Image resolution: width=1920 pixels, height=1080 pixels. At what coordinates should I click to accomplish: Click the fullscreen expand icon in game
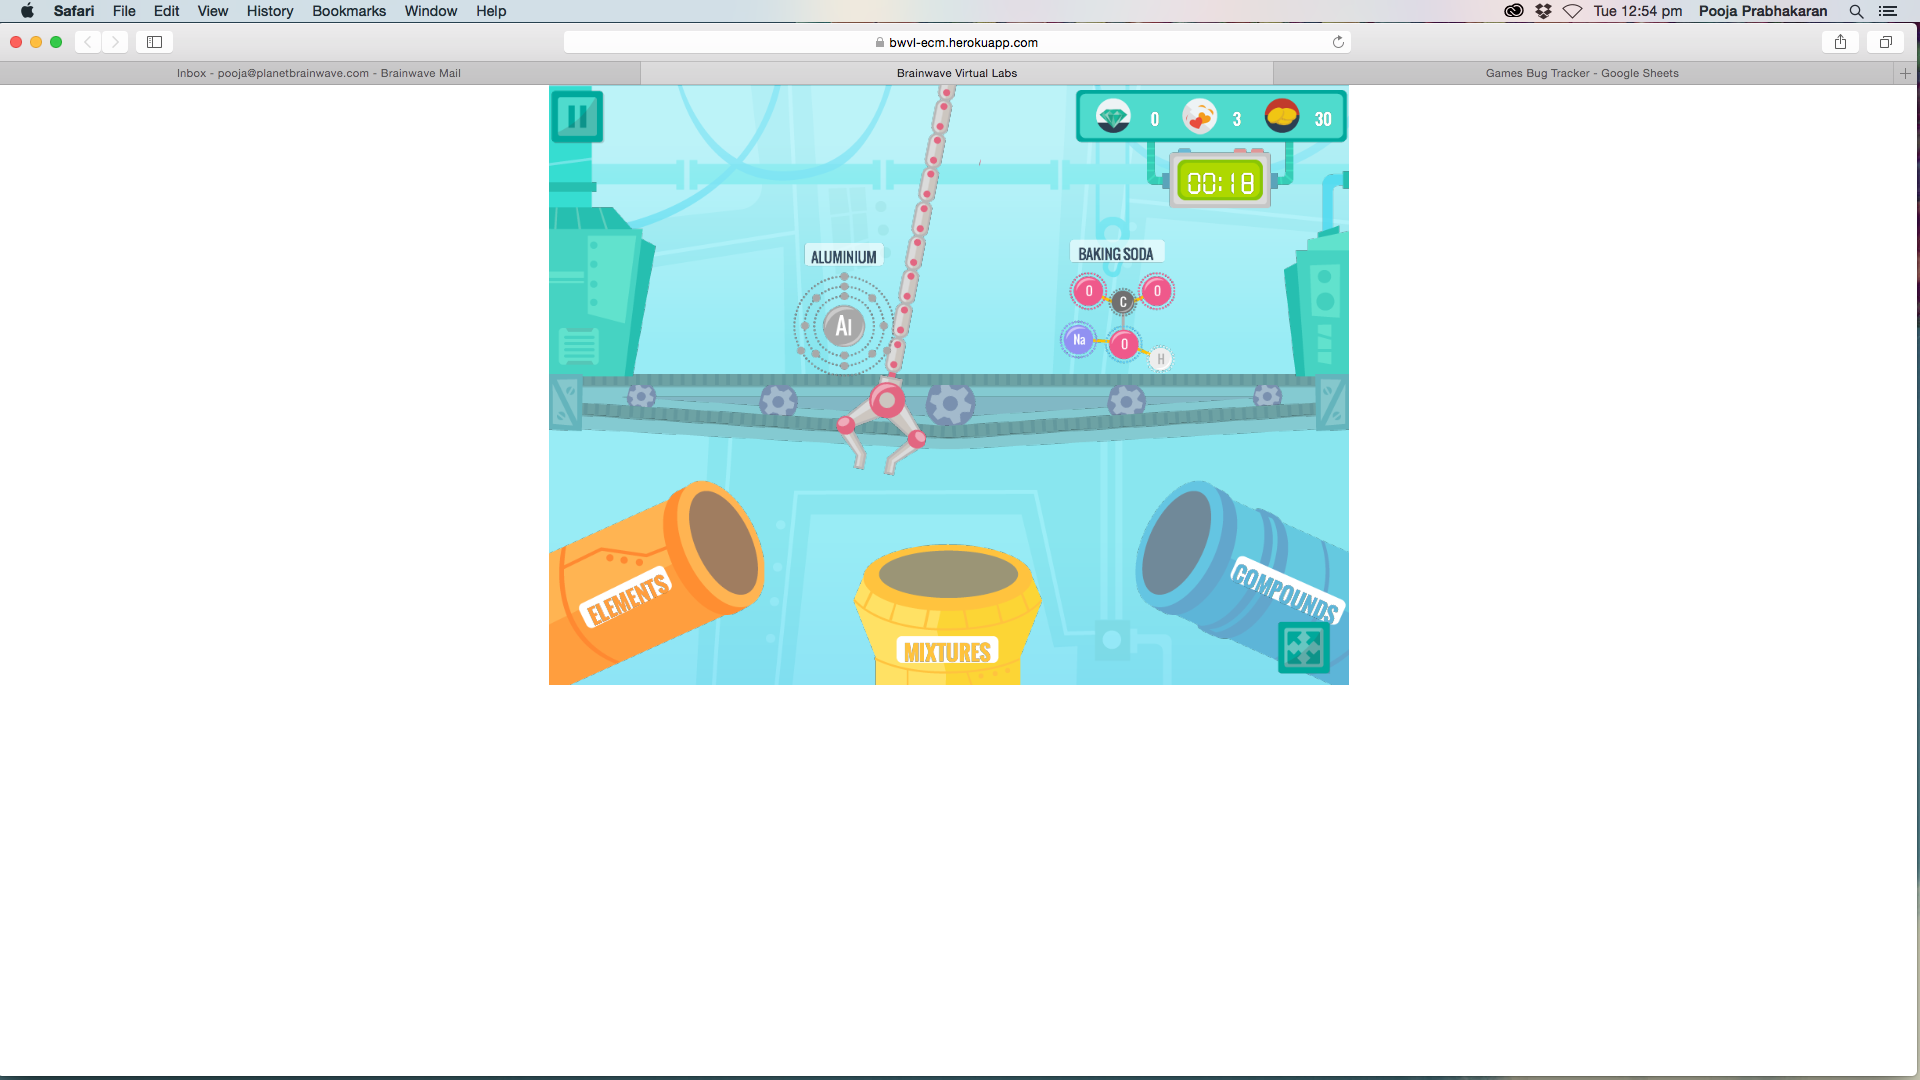point(1303,648)
